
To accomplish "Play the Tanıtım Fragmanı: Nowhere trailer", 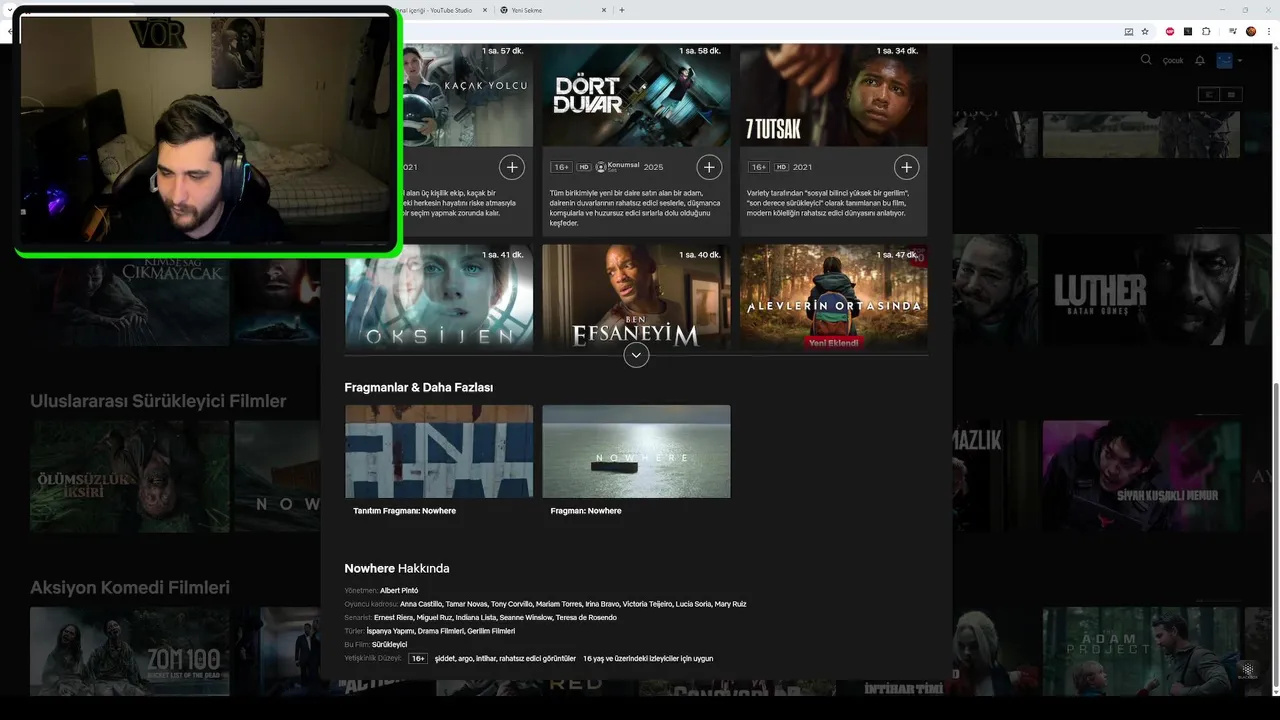I will tap(439, 451).
